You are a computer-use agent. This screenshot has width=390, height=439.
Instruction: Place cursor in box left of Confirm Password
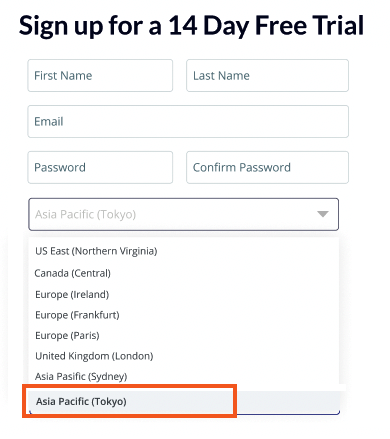click(100, 167)
